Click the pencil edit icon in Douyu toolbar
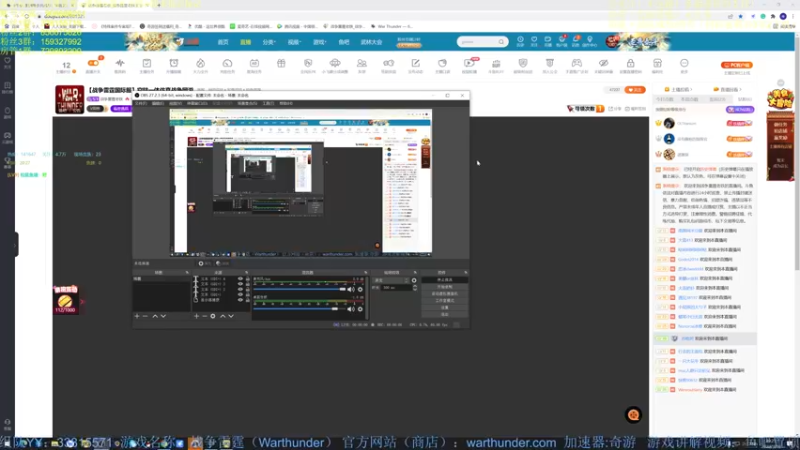This screenshot has width=800, height=450. point(415,63)
